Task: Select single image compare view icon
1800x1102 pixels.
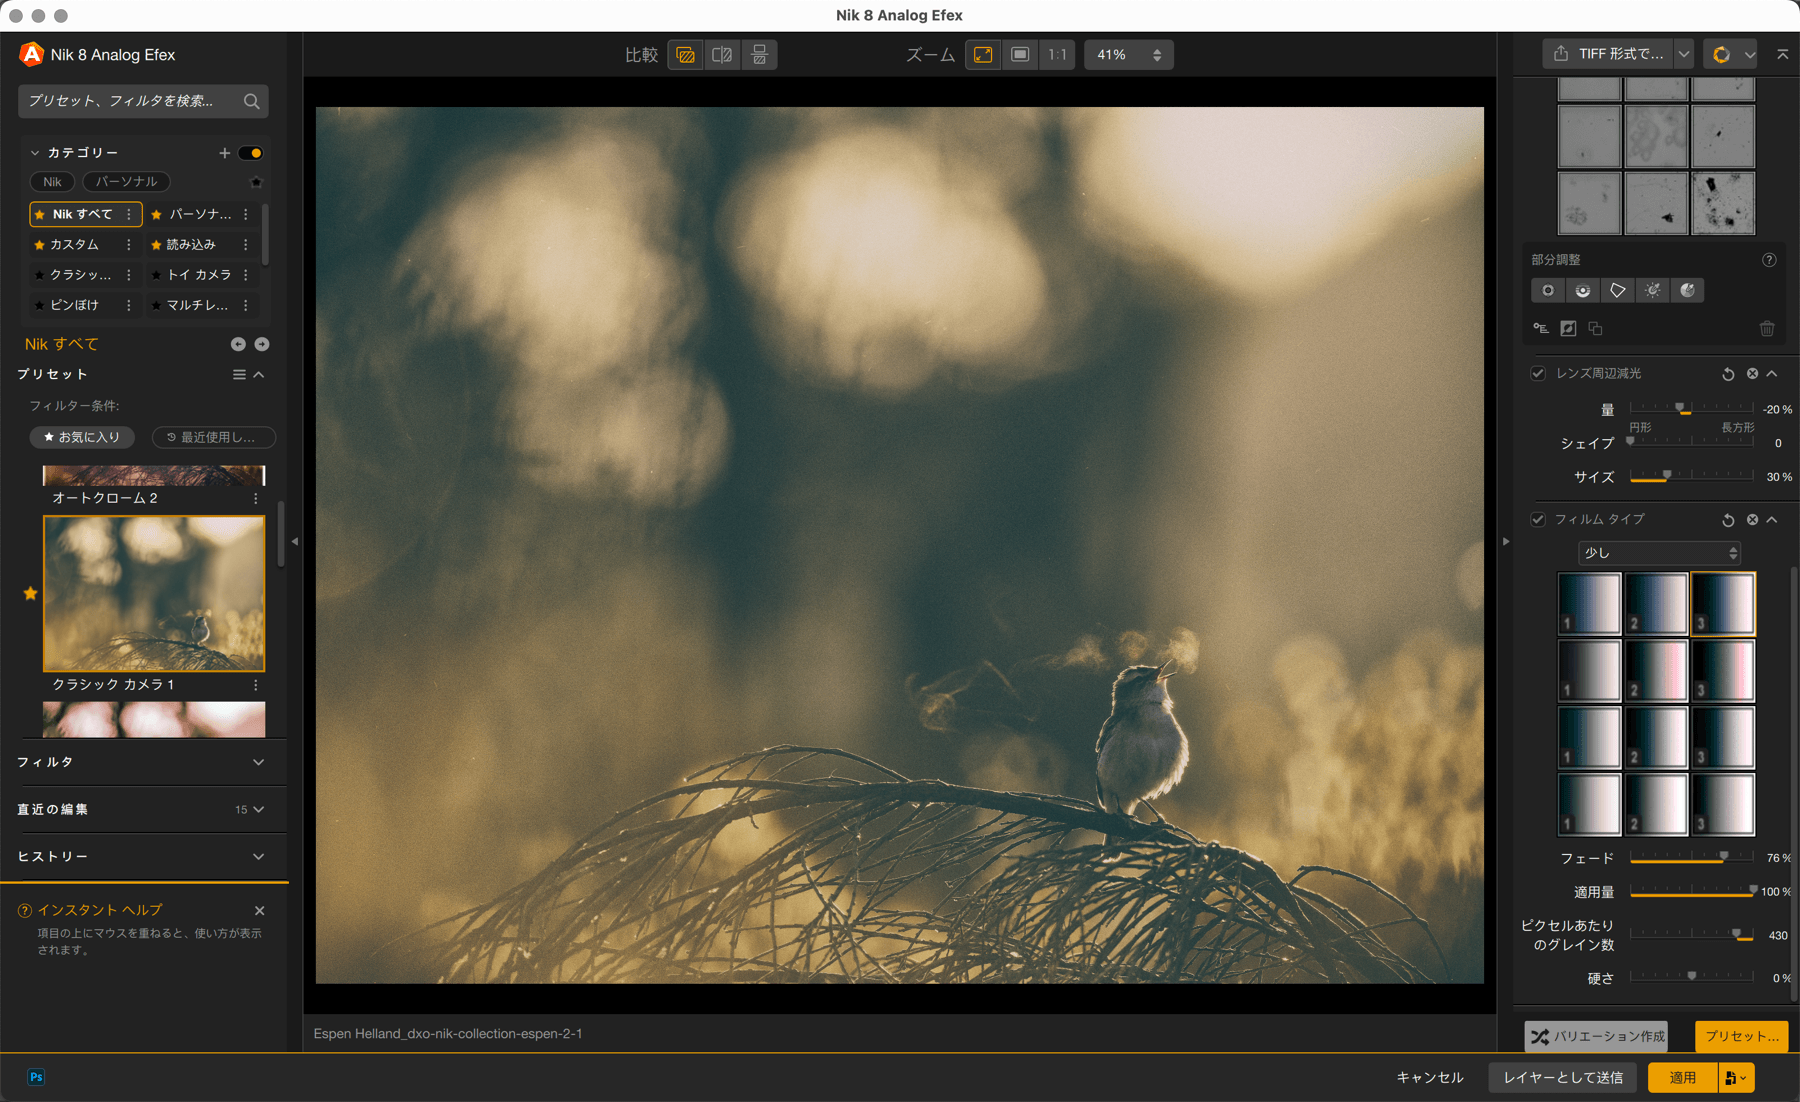Action: click(x=685, y=55)
